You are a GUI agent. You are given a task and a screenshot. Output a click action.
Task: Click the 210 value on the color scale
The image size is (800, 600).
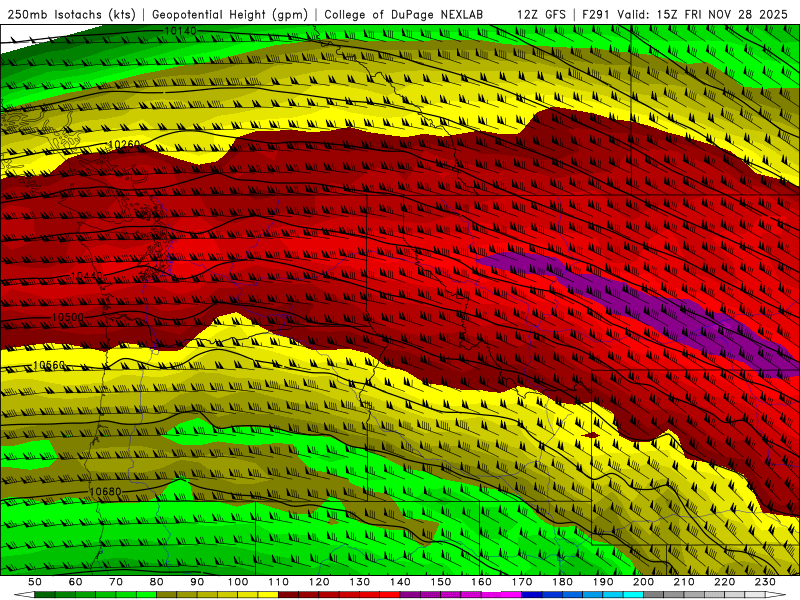[684, 582]
